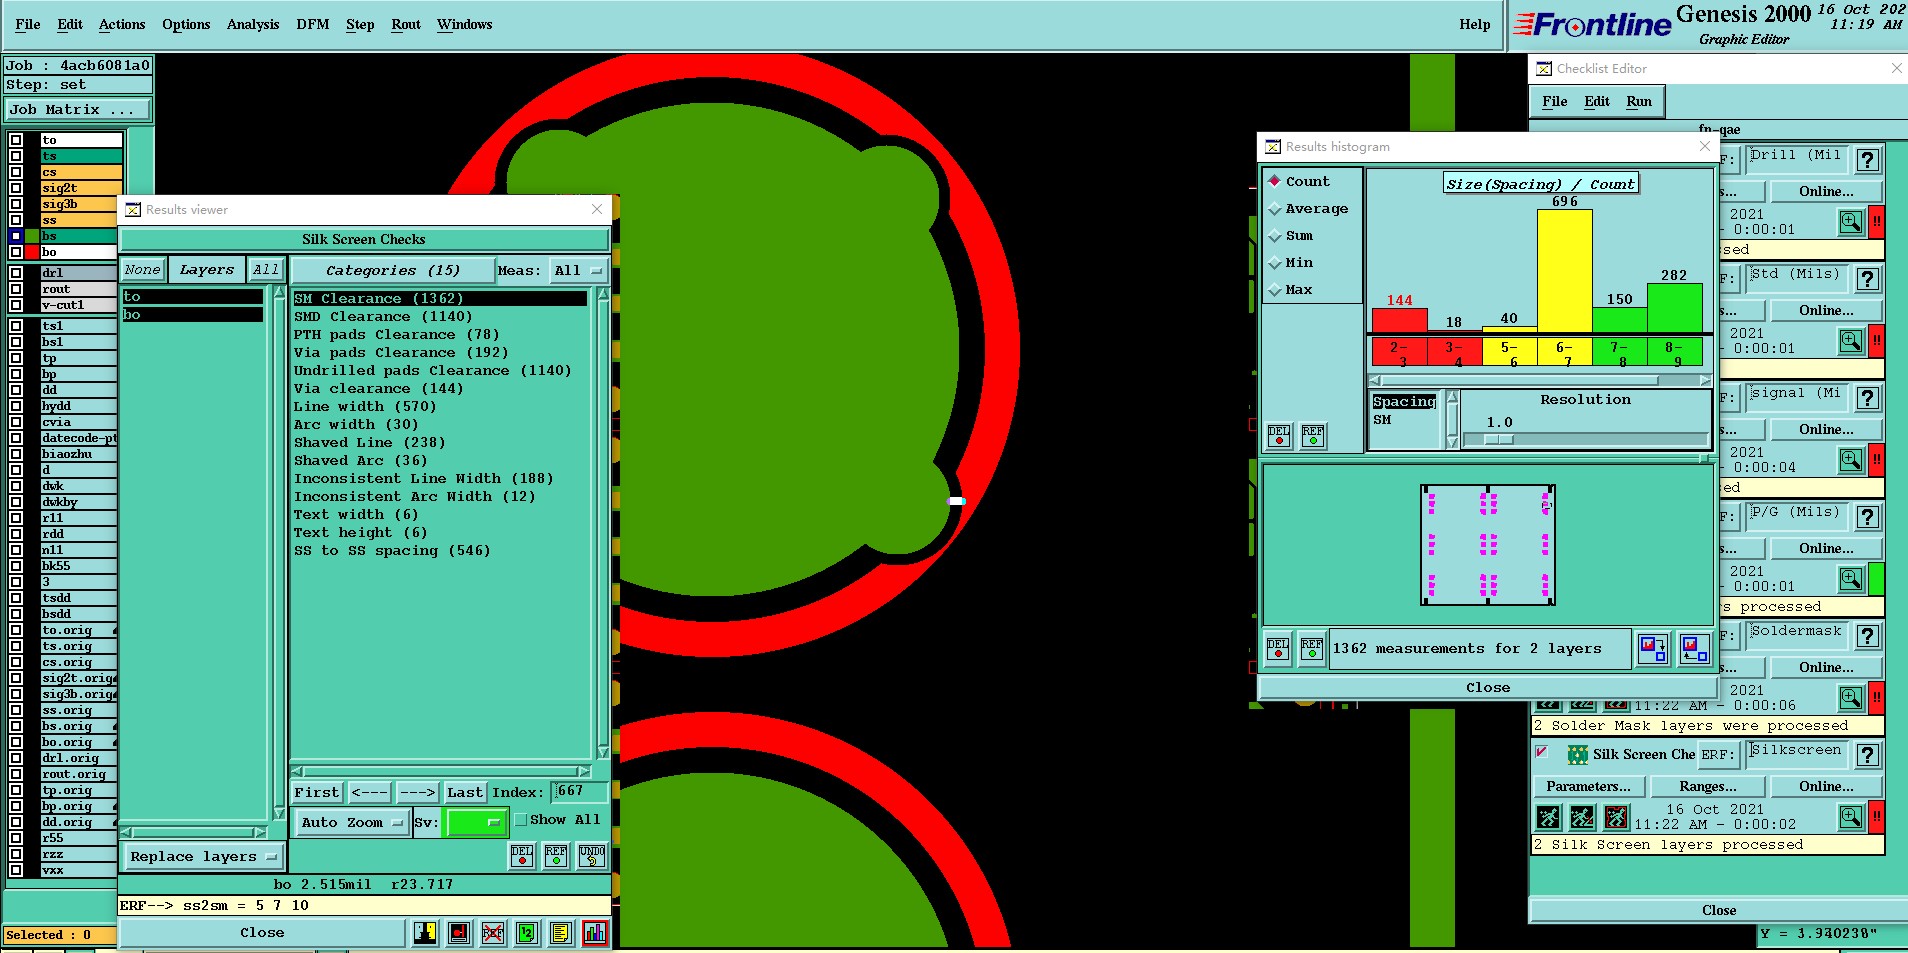Click the yellow report notes icon
The width and height of the screenshot is (1908, 953).
click(x=561, y=933)
